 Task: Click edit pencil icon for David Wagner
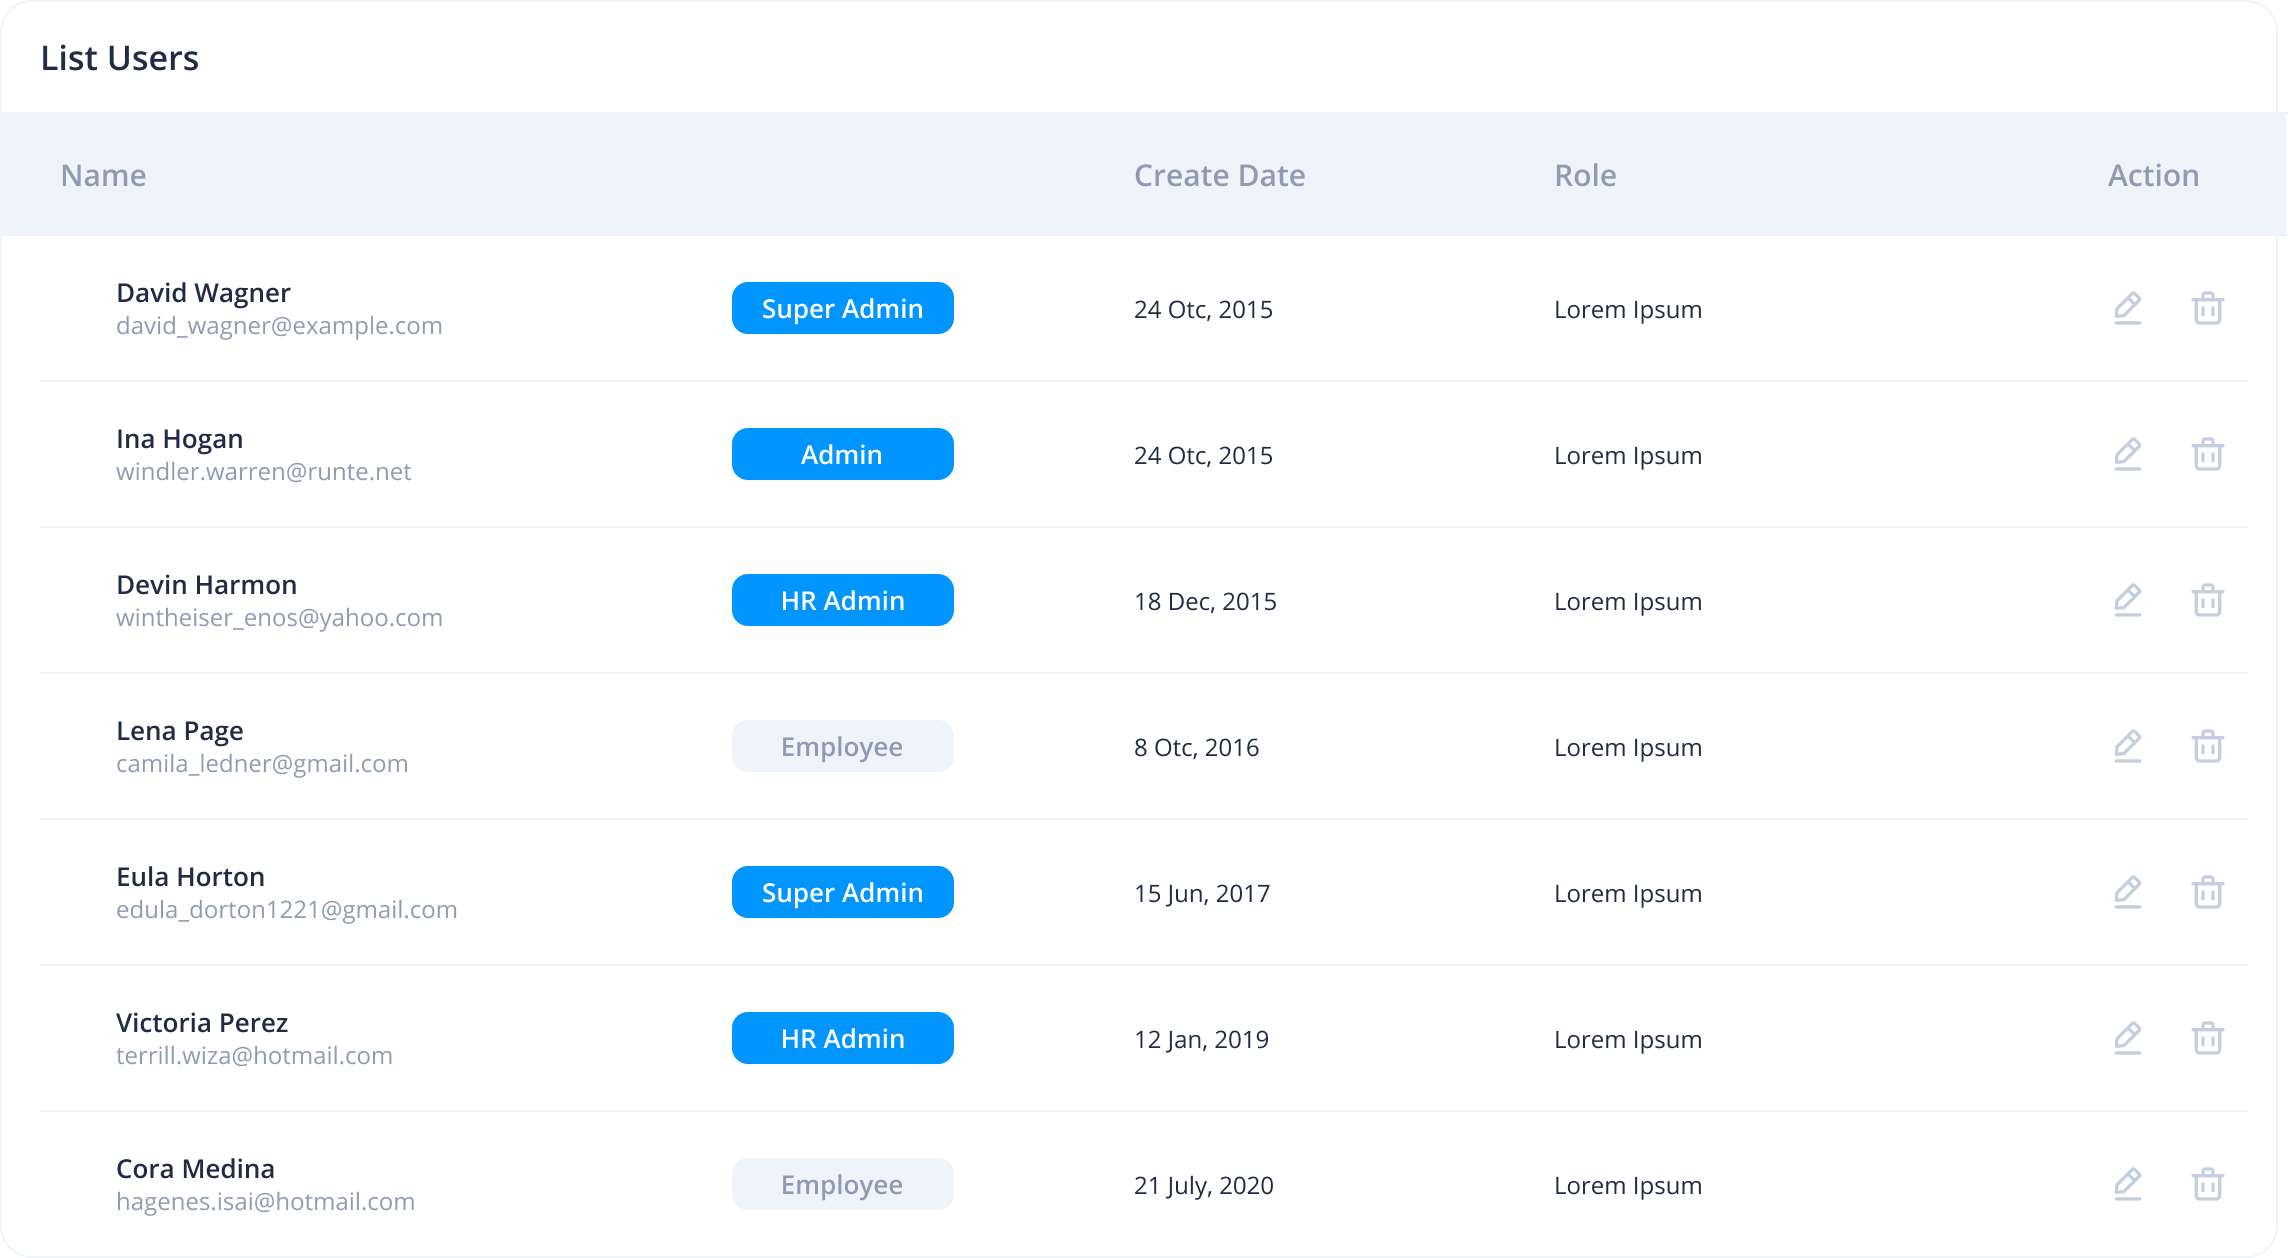coord(2127,308)
